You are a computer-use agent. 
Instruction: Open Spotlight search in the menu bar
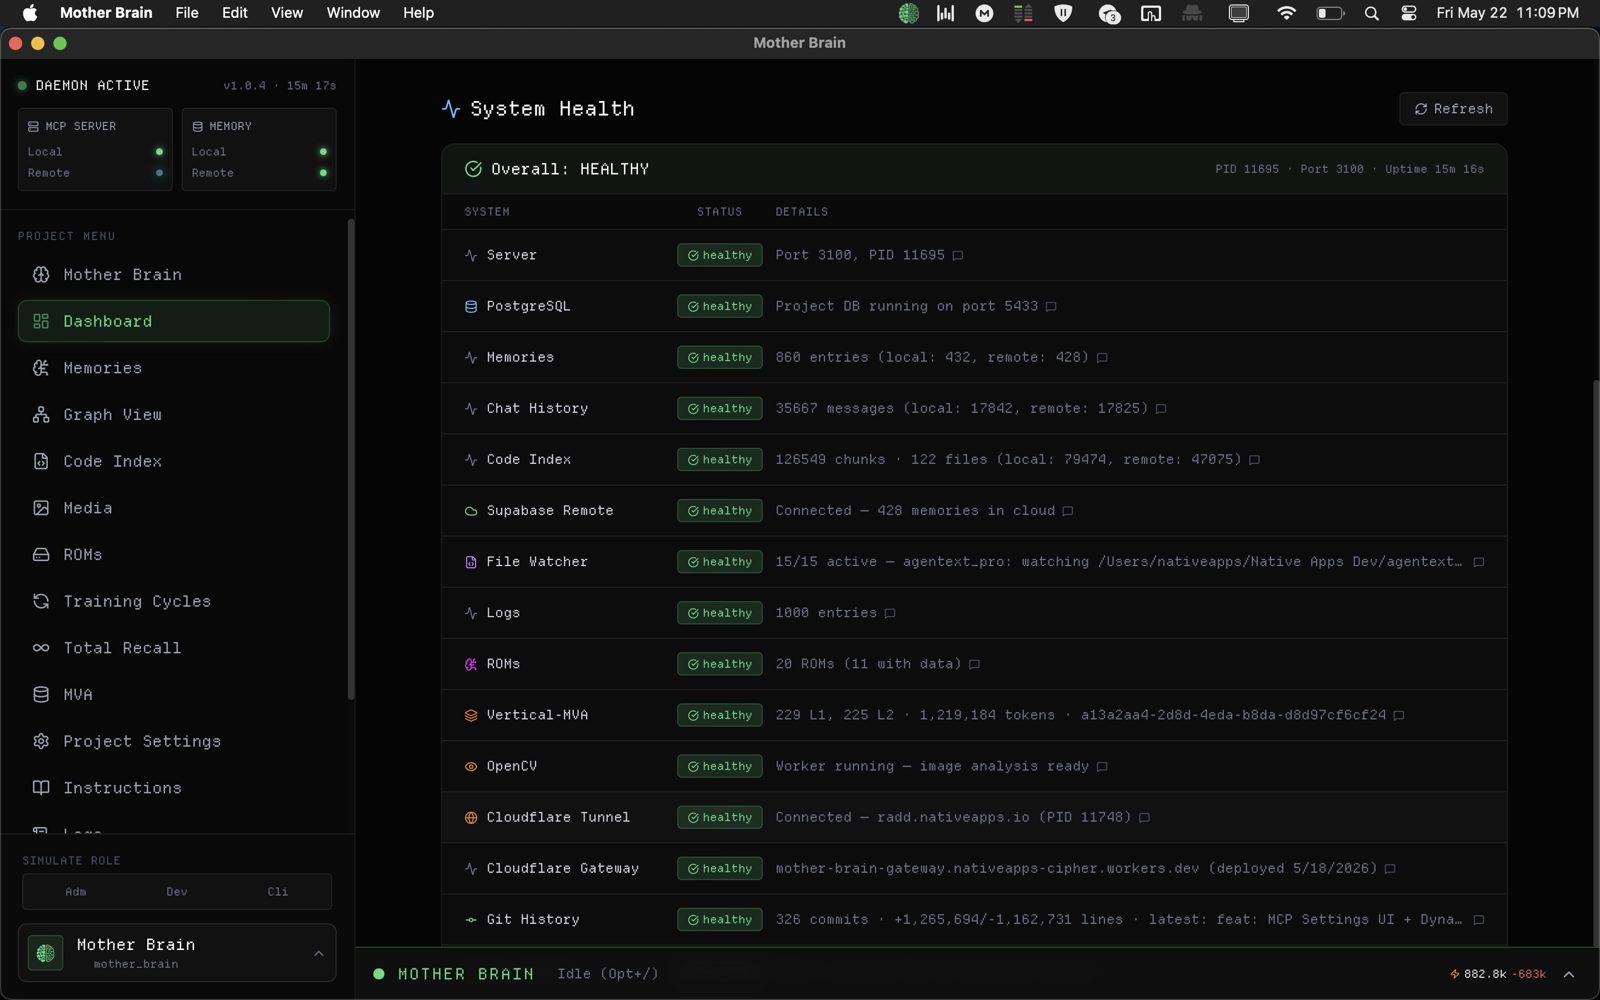pyautogui.click(x=1372, y=13)
